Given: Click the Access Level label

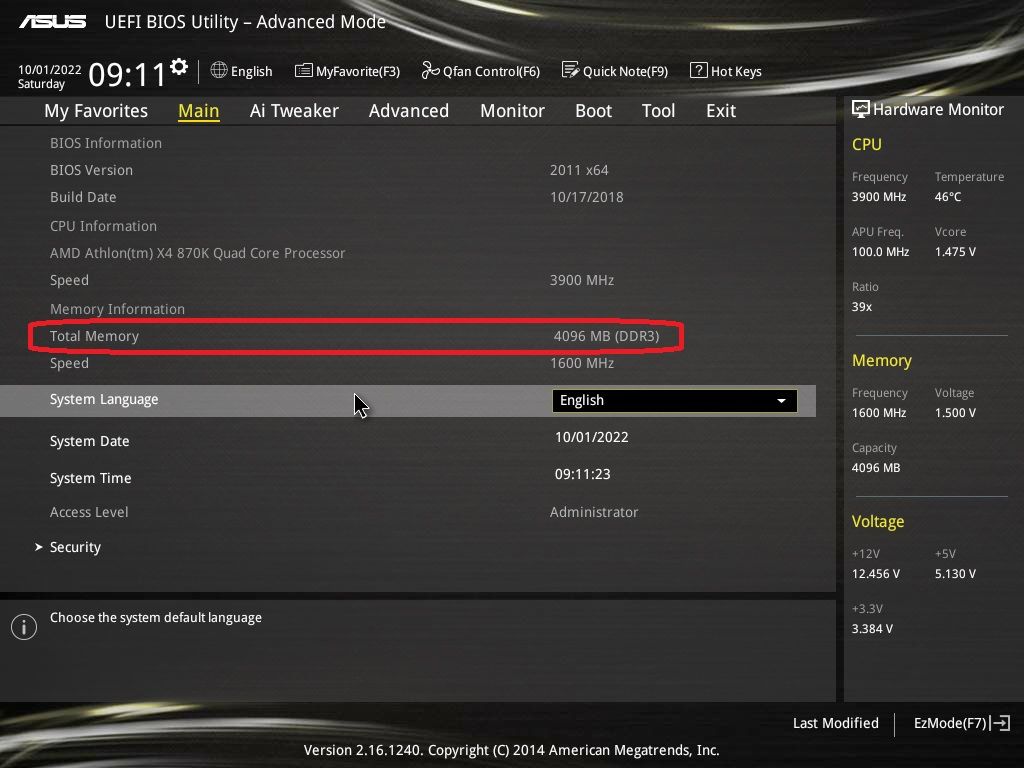Looking at the screenshot, I should click(x=89, y=512).
